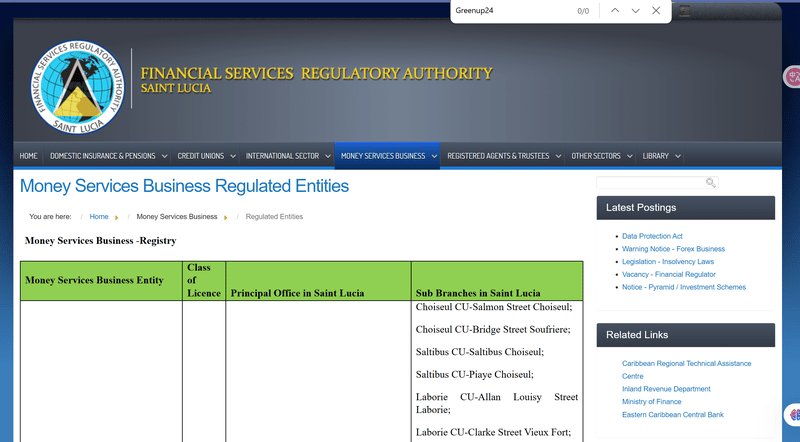
Task: Open the Library menu
Action: 656,156
